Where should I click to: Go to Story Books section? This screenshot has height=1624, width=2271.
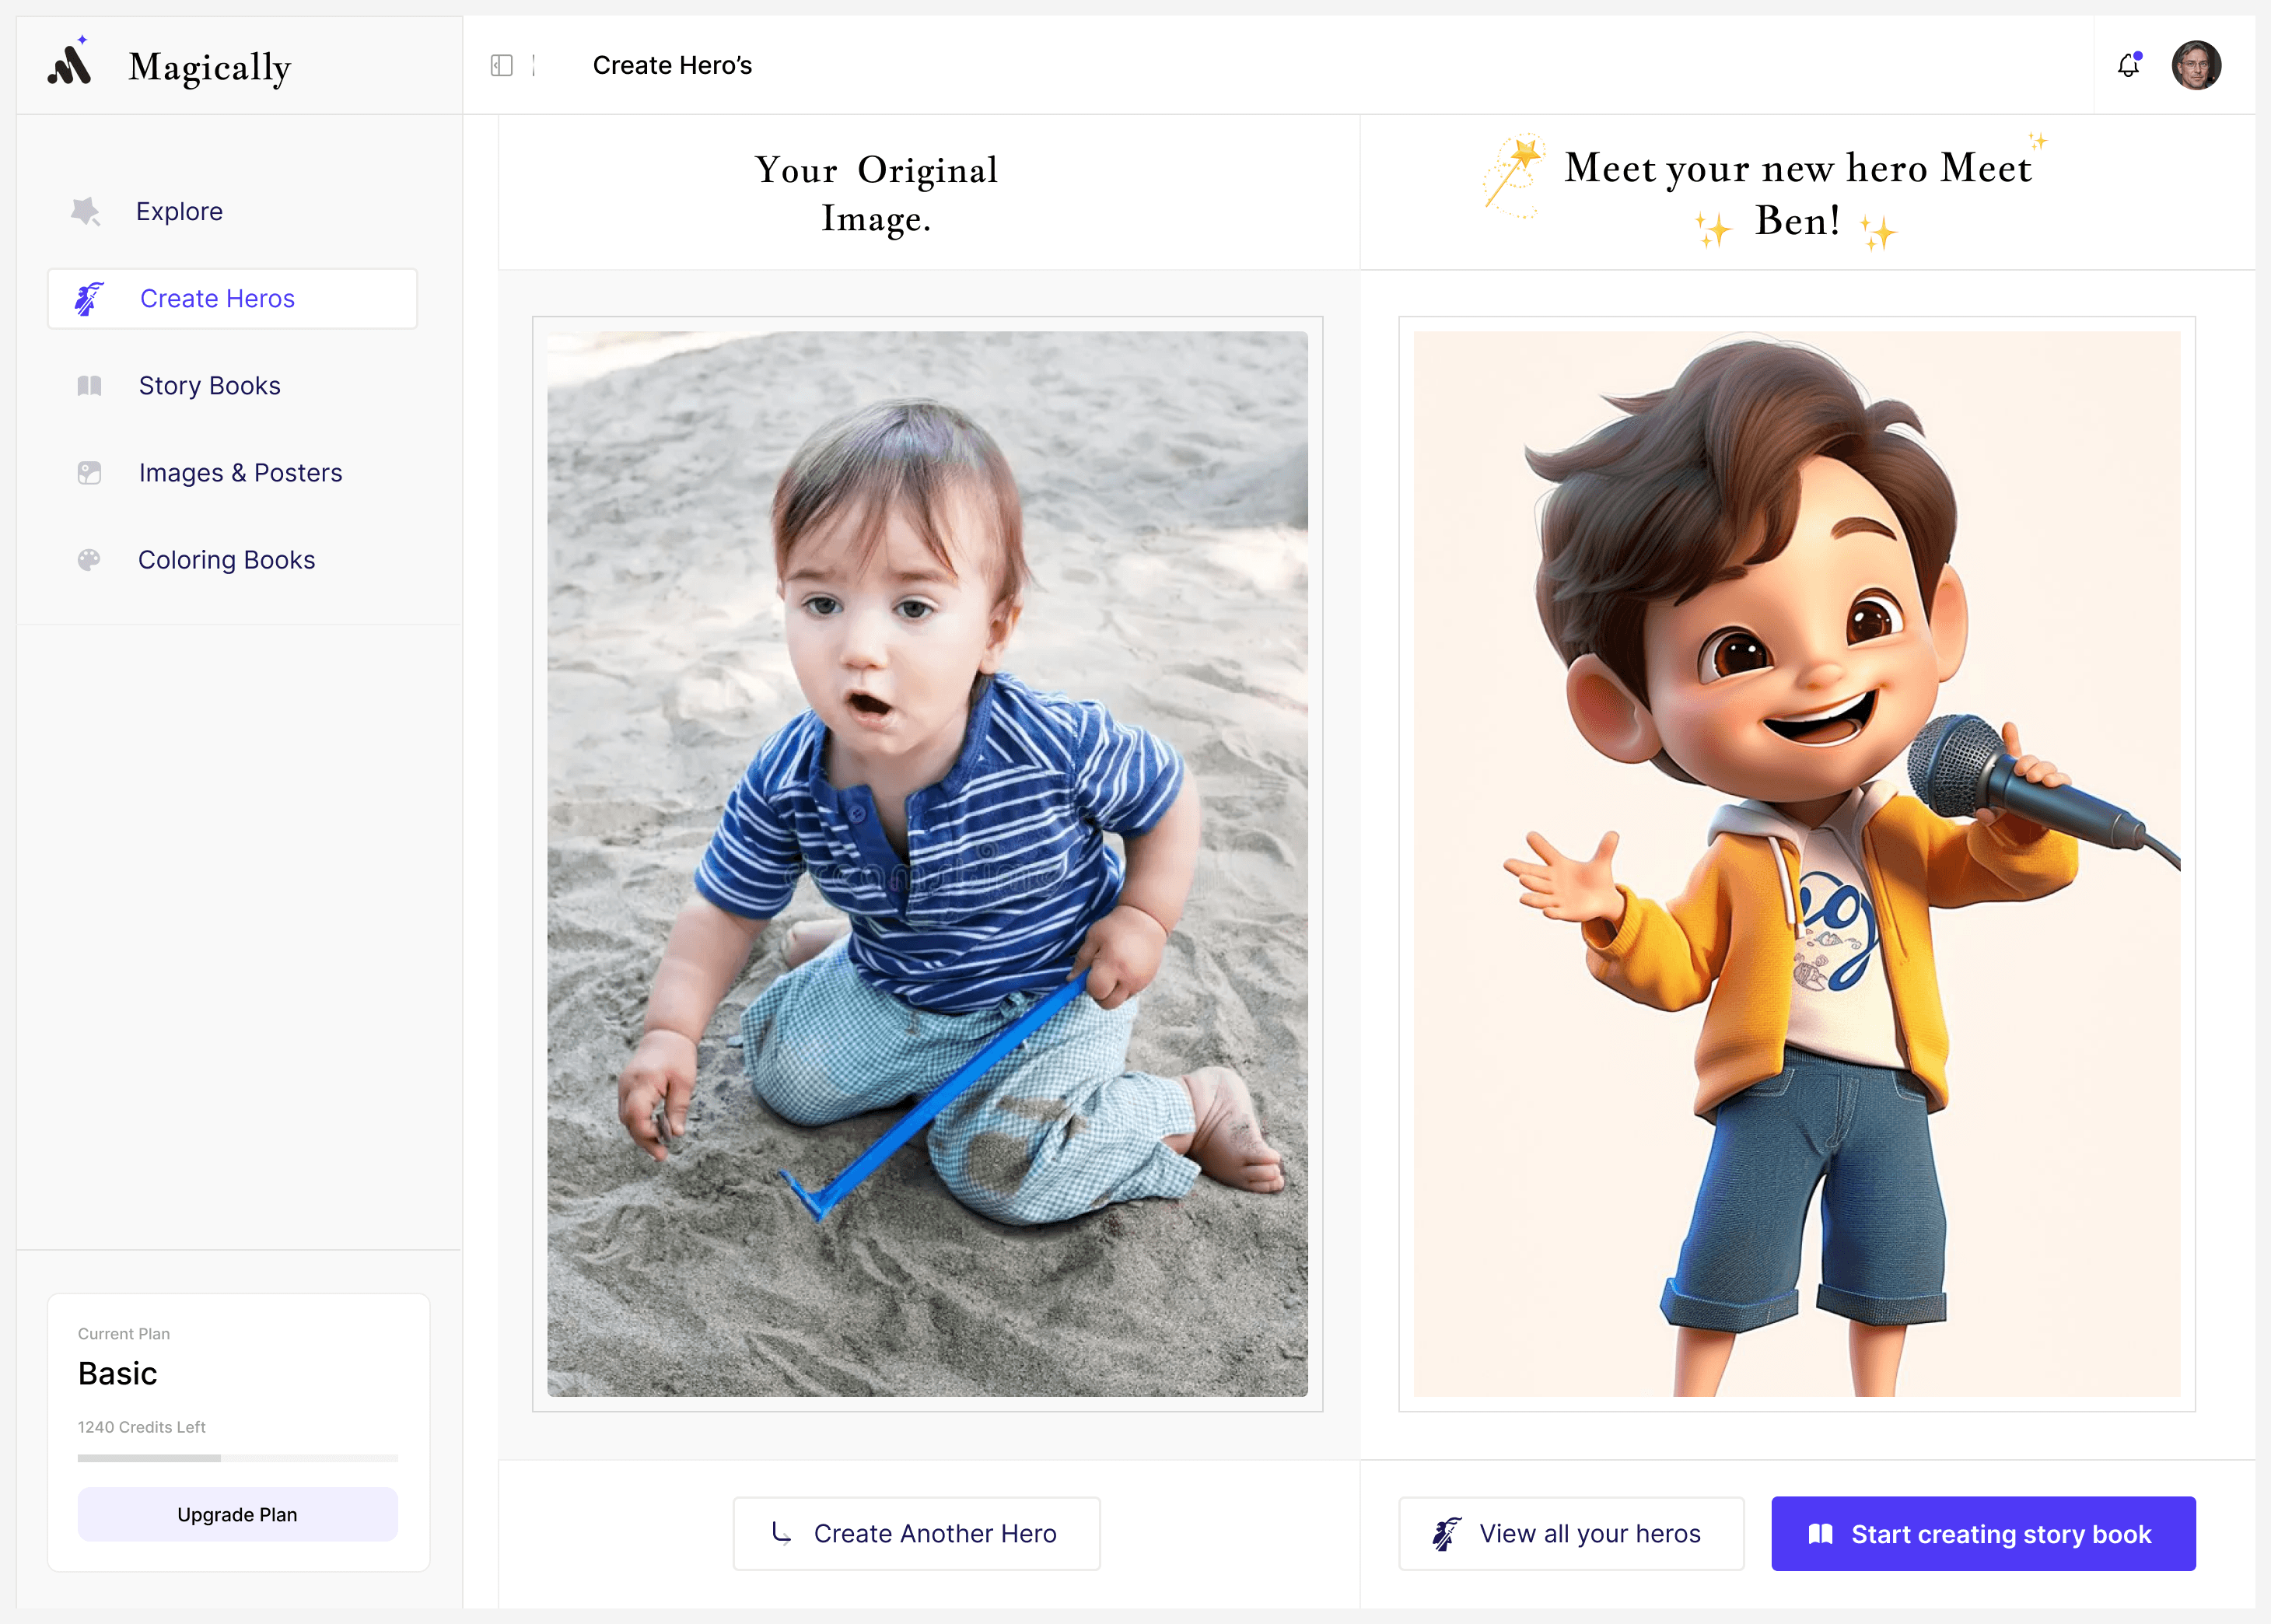click(210, 386)
